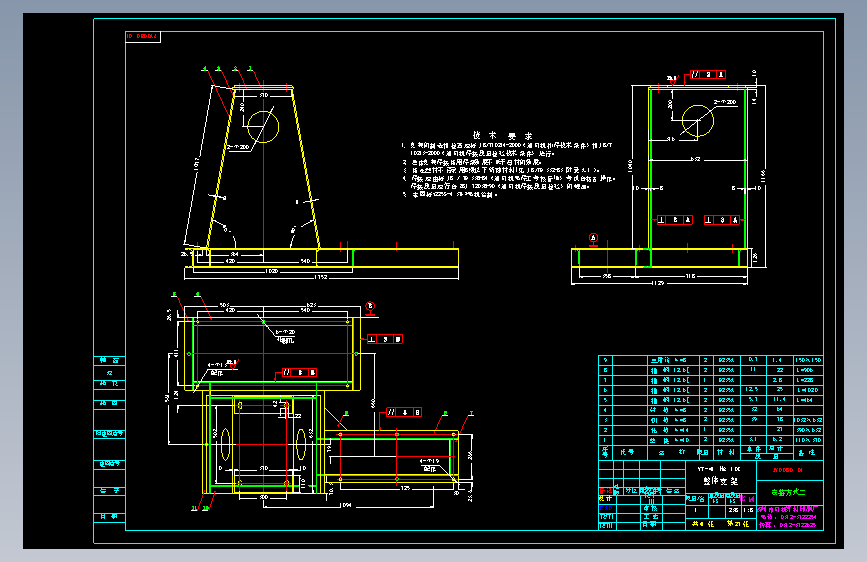Click the 1:6 scale cell in title block

click(x=748, y=510)
